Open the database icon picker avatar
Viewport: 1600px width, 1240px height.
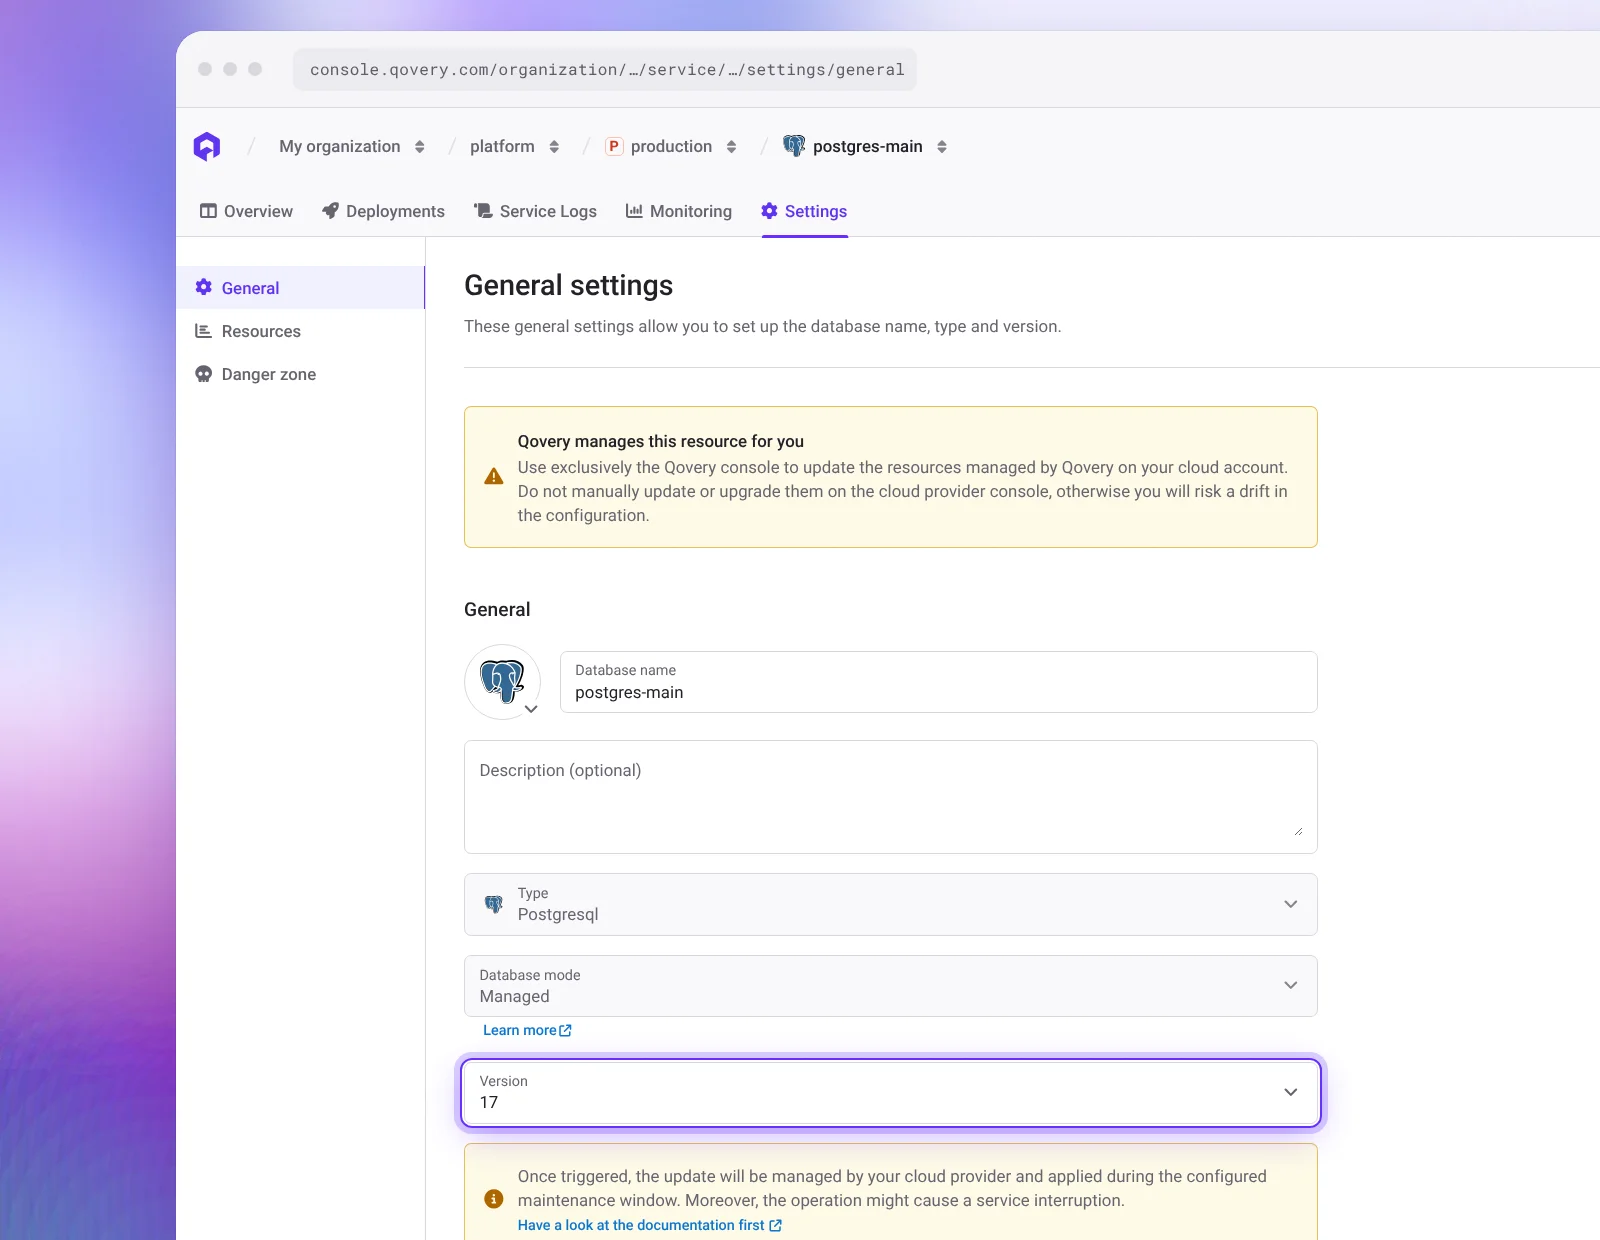click(x=503, y=682)
